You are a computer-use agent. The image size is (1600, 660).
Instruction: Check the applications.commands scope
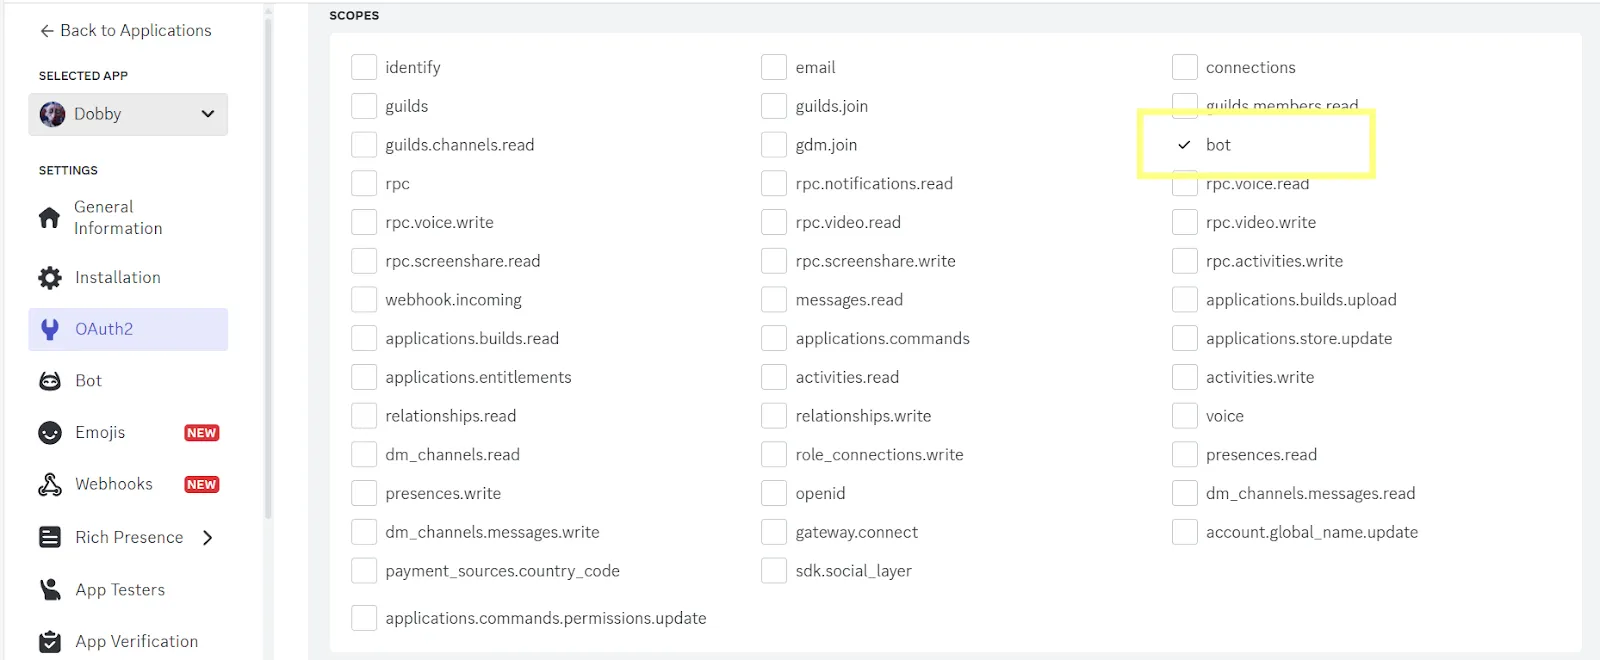(774, 339)
